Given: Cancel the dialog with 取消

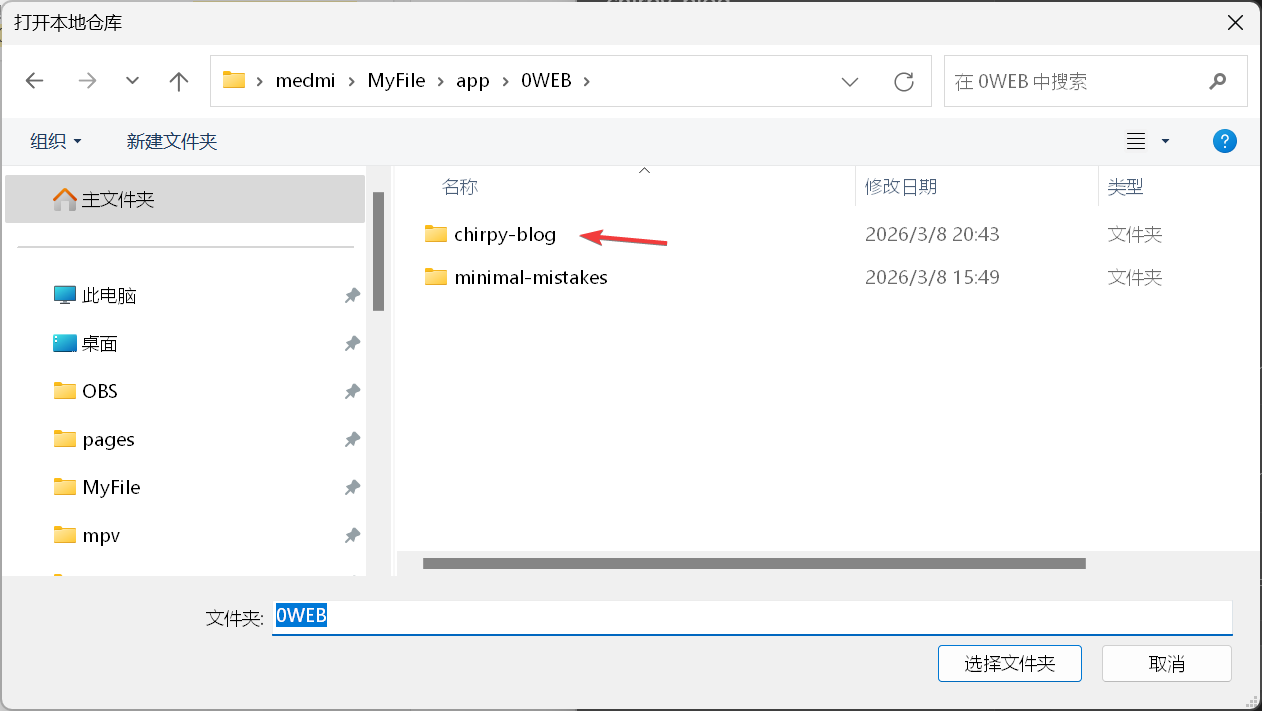Looking at the screenshot, I should click(x=1166, y=663).
